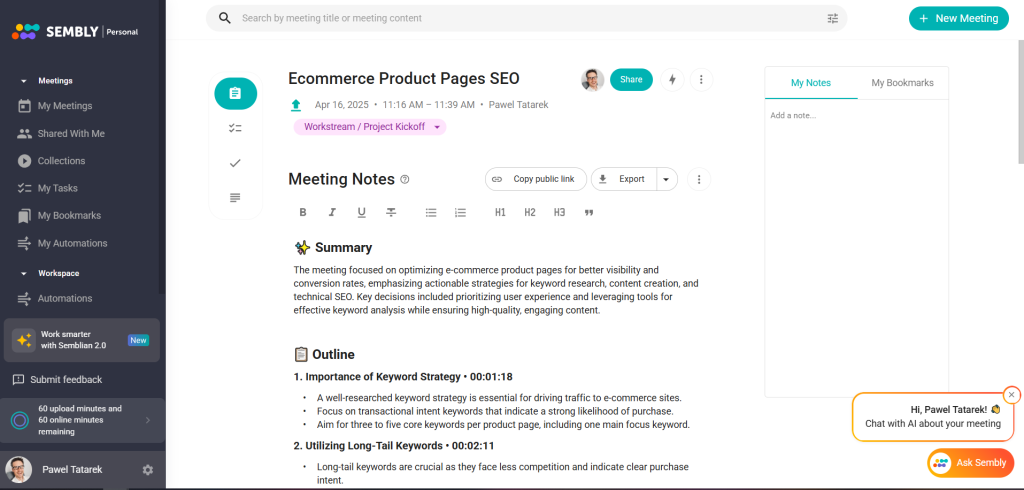Open the meeting notes clipboard view
This screenshot has height=490, width=1024.
[x=235, y=93]
